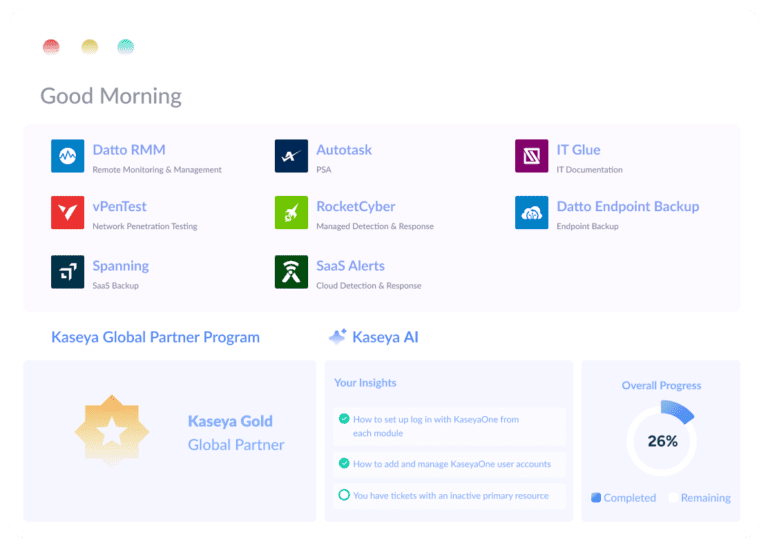The width and height of the screenshot is (768, 548).
Task: Launch Autotask PSA icon
Action: pyautogui.click(x=291, y=157)
